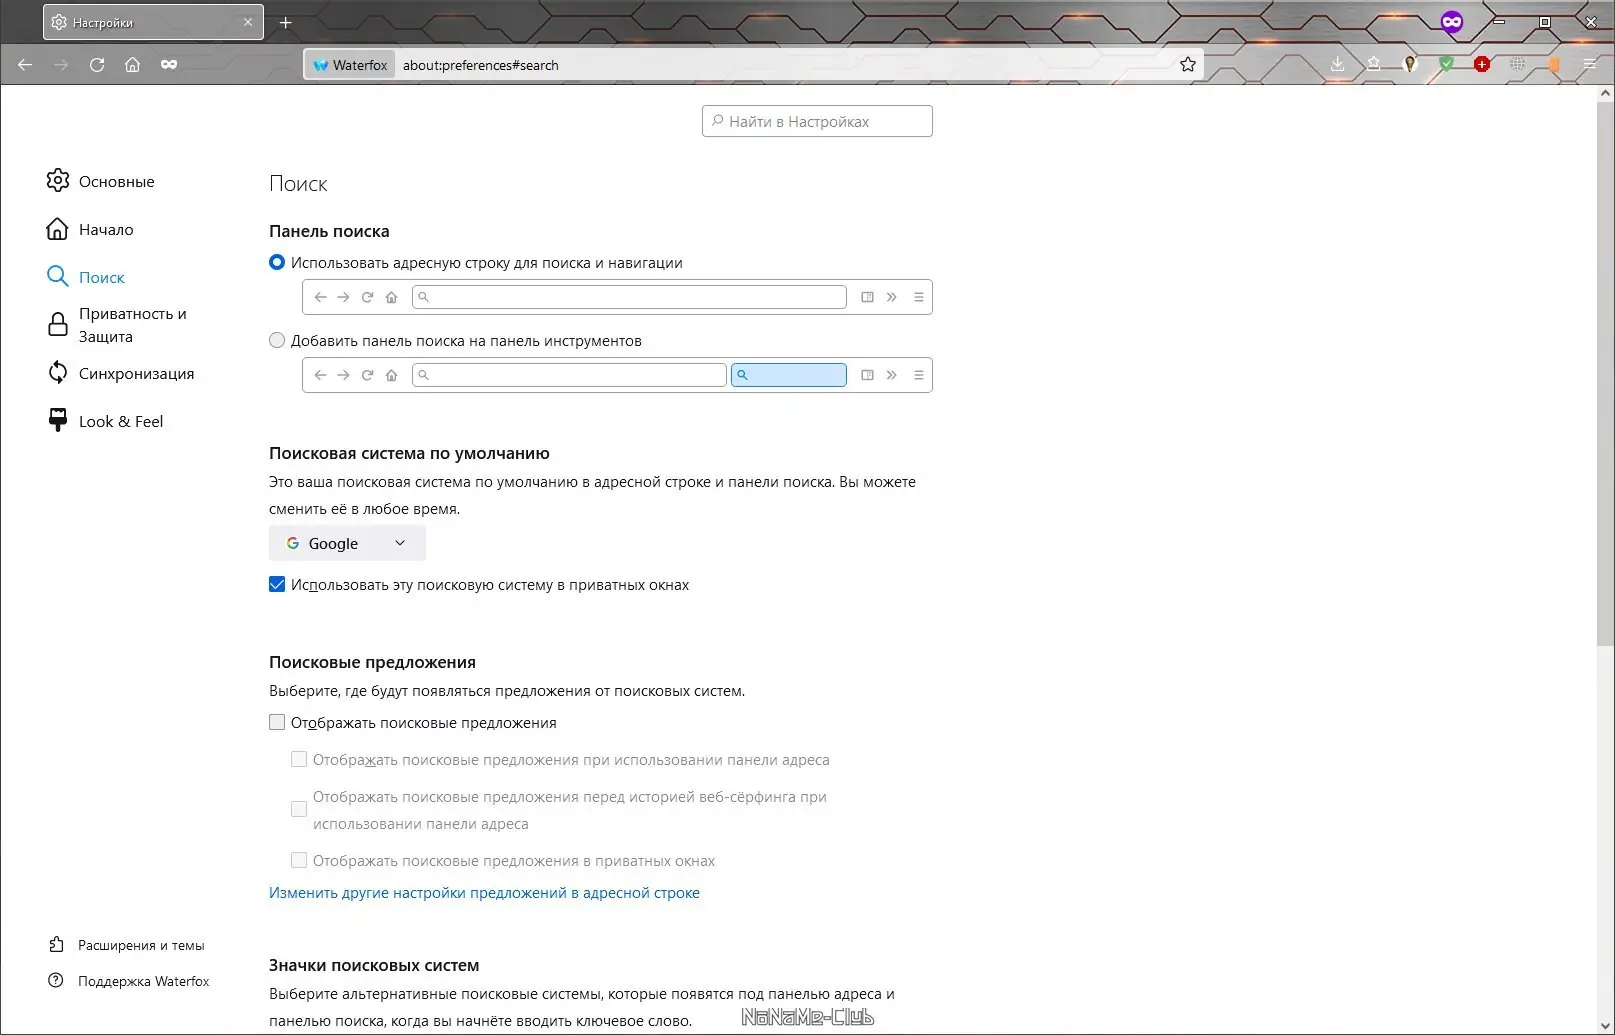Click the orange trash can extension icon
The image size is (1615, 1035).
click(1554, 65)
